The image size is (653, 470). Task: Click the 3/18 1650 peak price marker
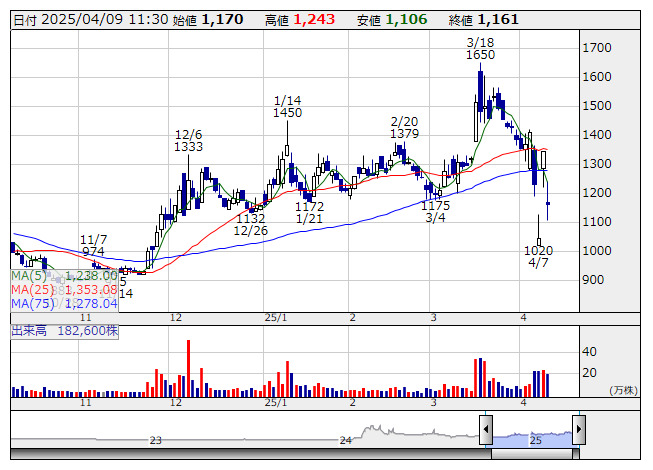coord(480,49)
